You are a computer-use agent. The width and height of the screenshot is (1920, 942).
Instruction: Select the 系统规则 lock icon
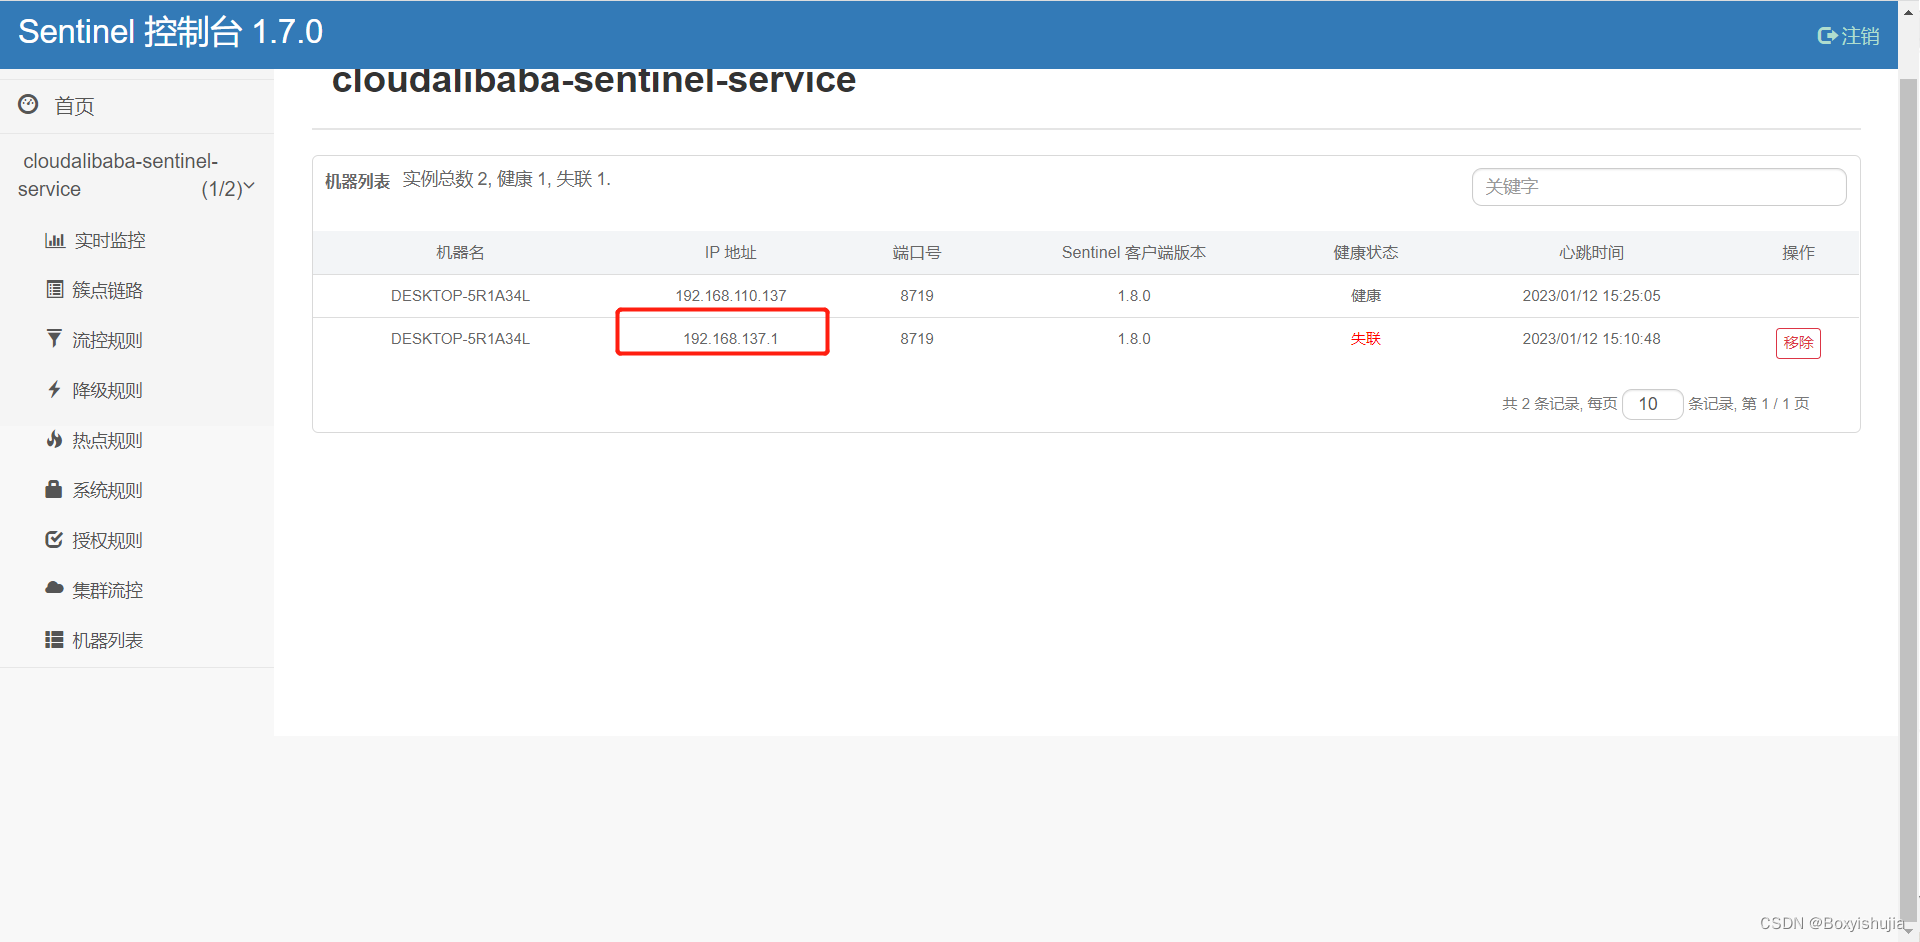click(x=53, y=489)
